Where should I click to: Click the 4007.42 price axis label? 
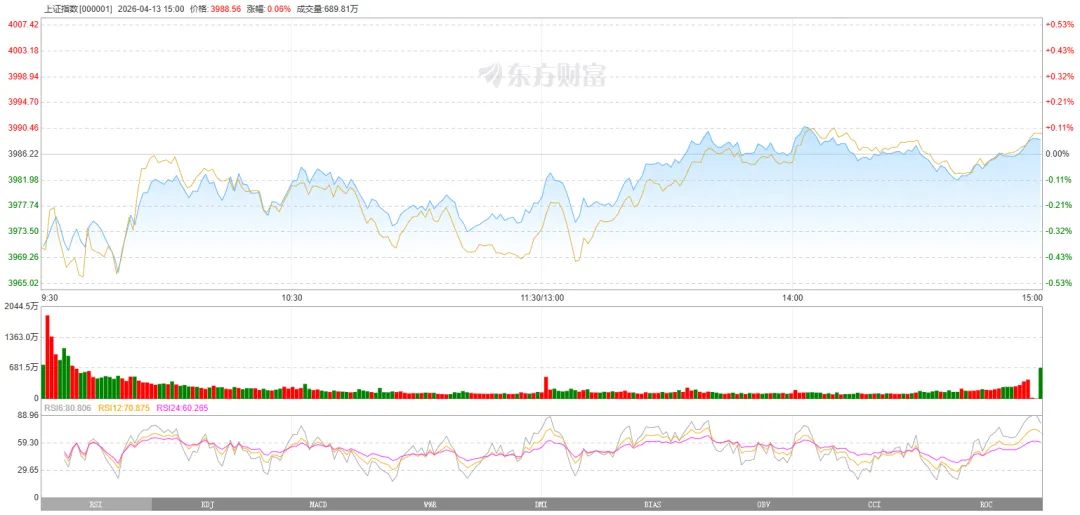[x=24, y=24]
